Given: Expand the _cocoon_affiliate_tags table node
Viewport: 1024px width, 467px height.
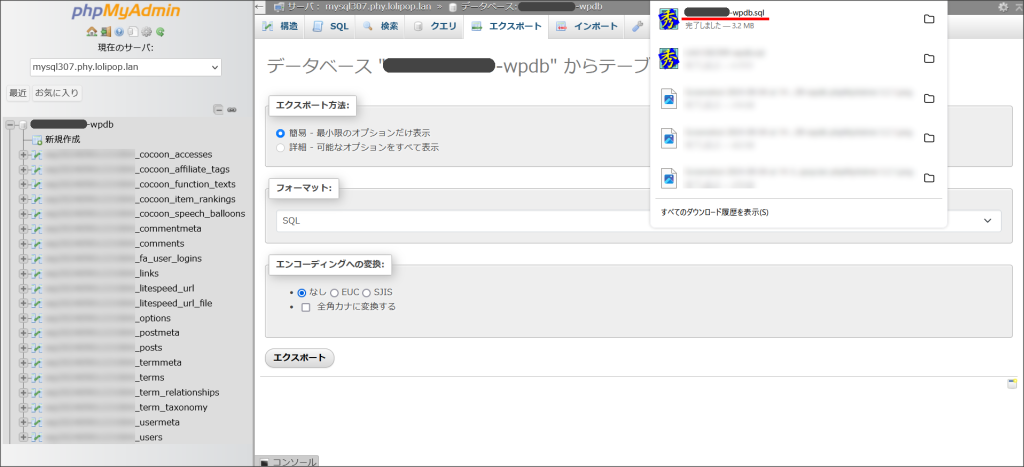Looking at the screenshot, I should 24,169.
